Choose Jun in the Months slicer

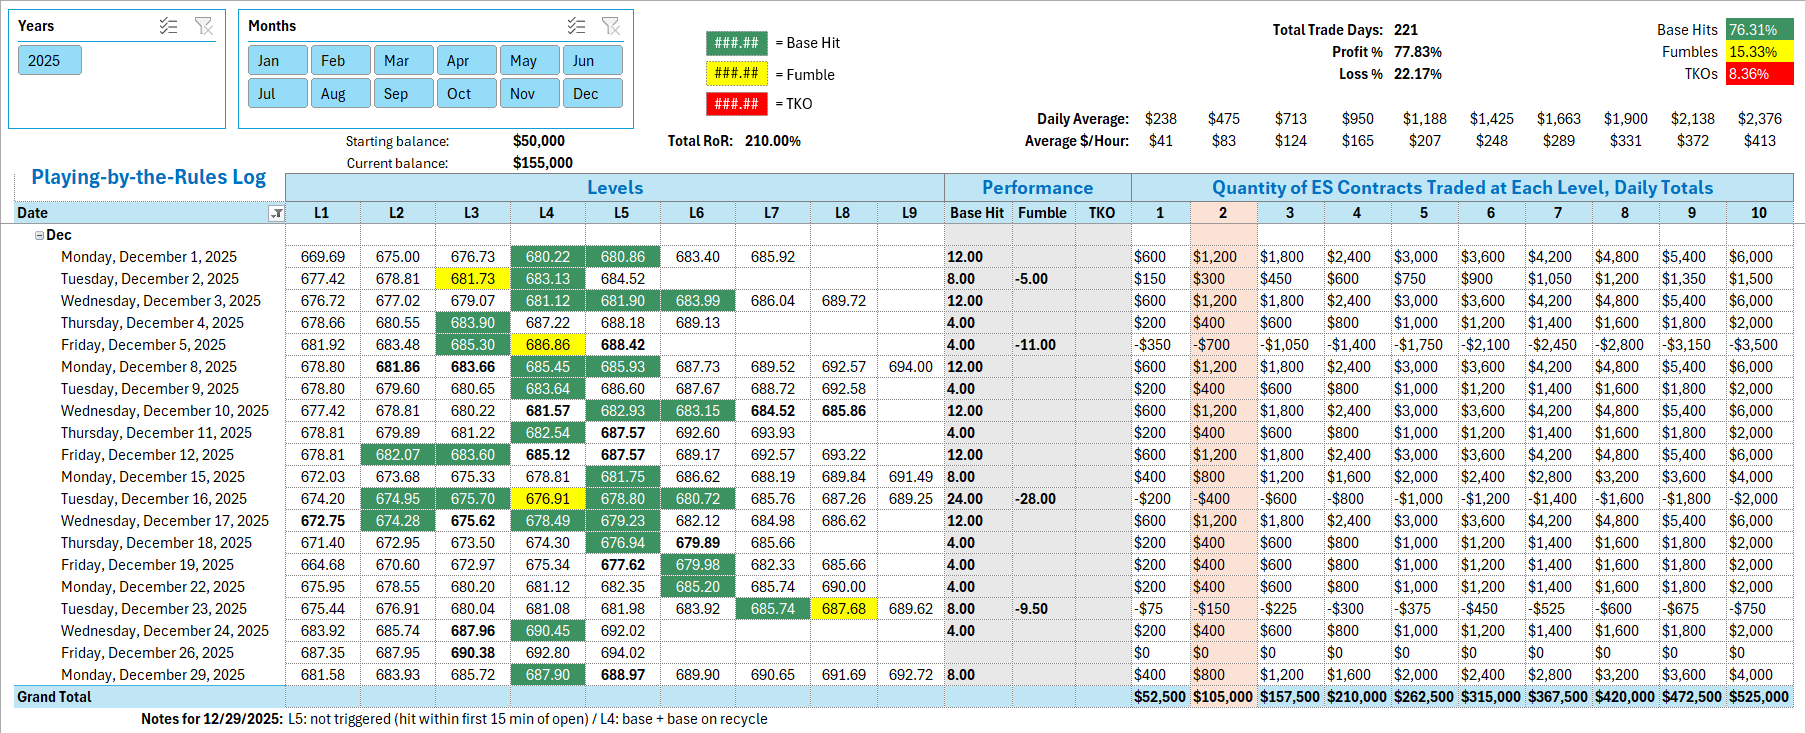(592, 61)
